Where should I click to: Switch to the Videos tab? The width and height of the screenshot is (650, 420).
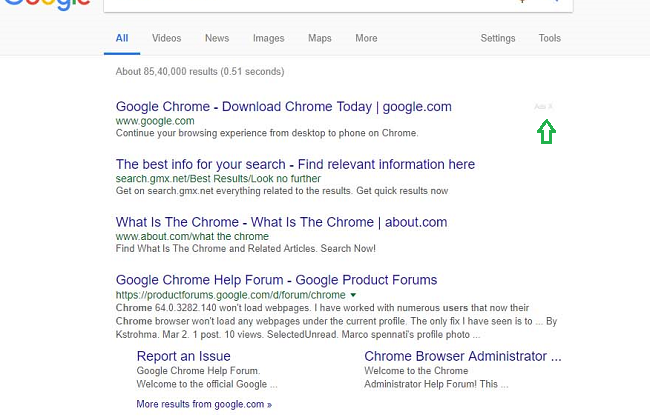coord(167,39)
